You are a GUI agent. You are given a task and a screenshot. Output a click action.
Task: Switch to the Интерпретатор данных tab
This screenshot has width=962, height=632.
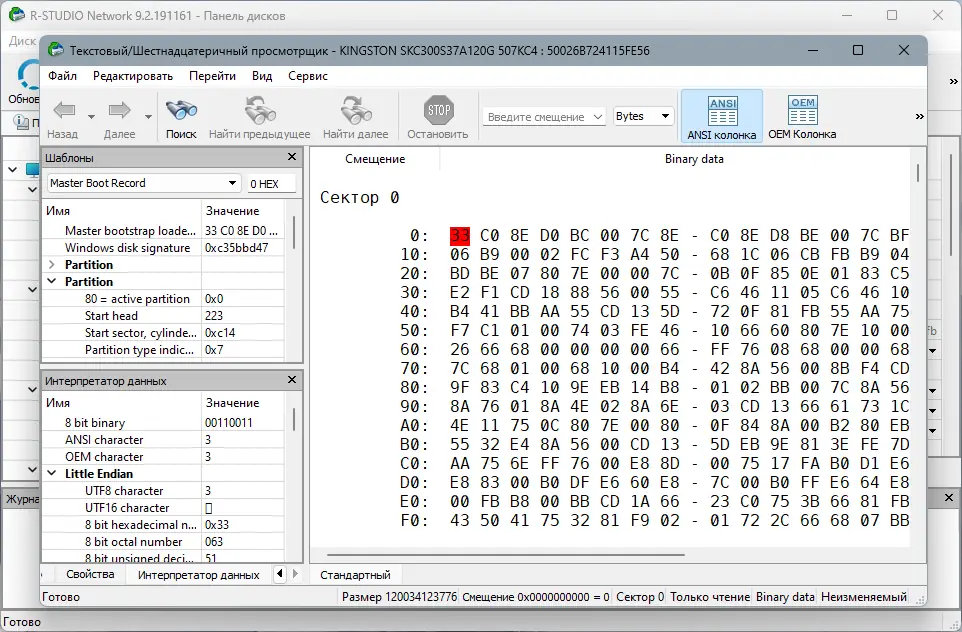pyautogui.click(x=199, y=575)
